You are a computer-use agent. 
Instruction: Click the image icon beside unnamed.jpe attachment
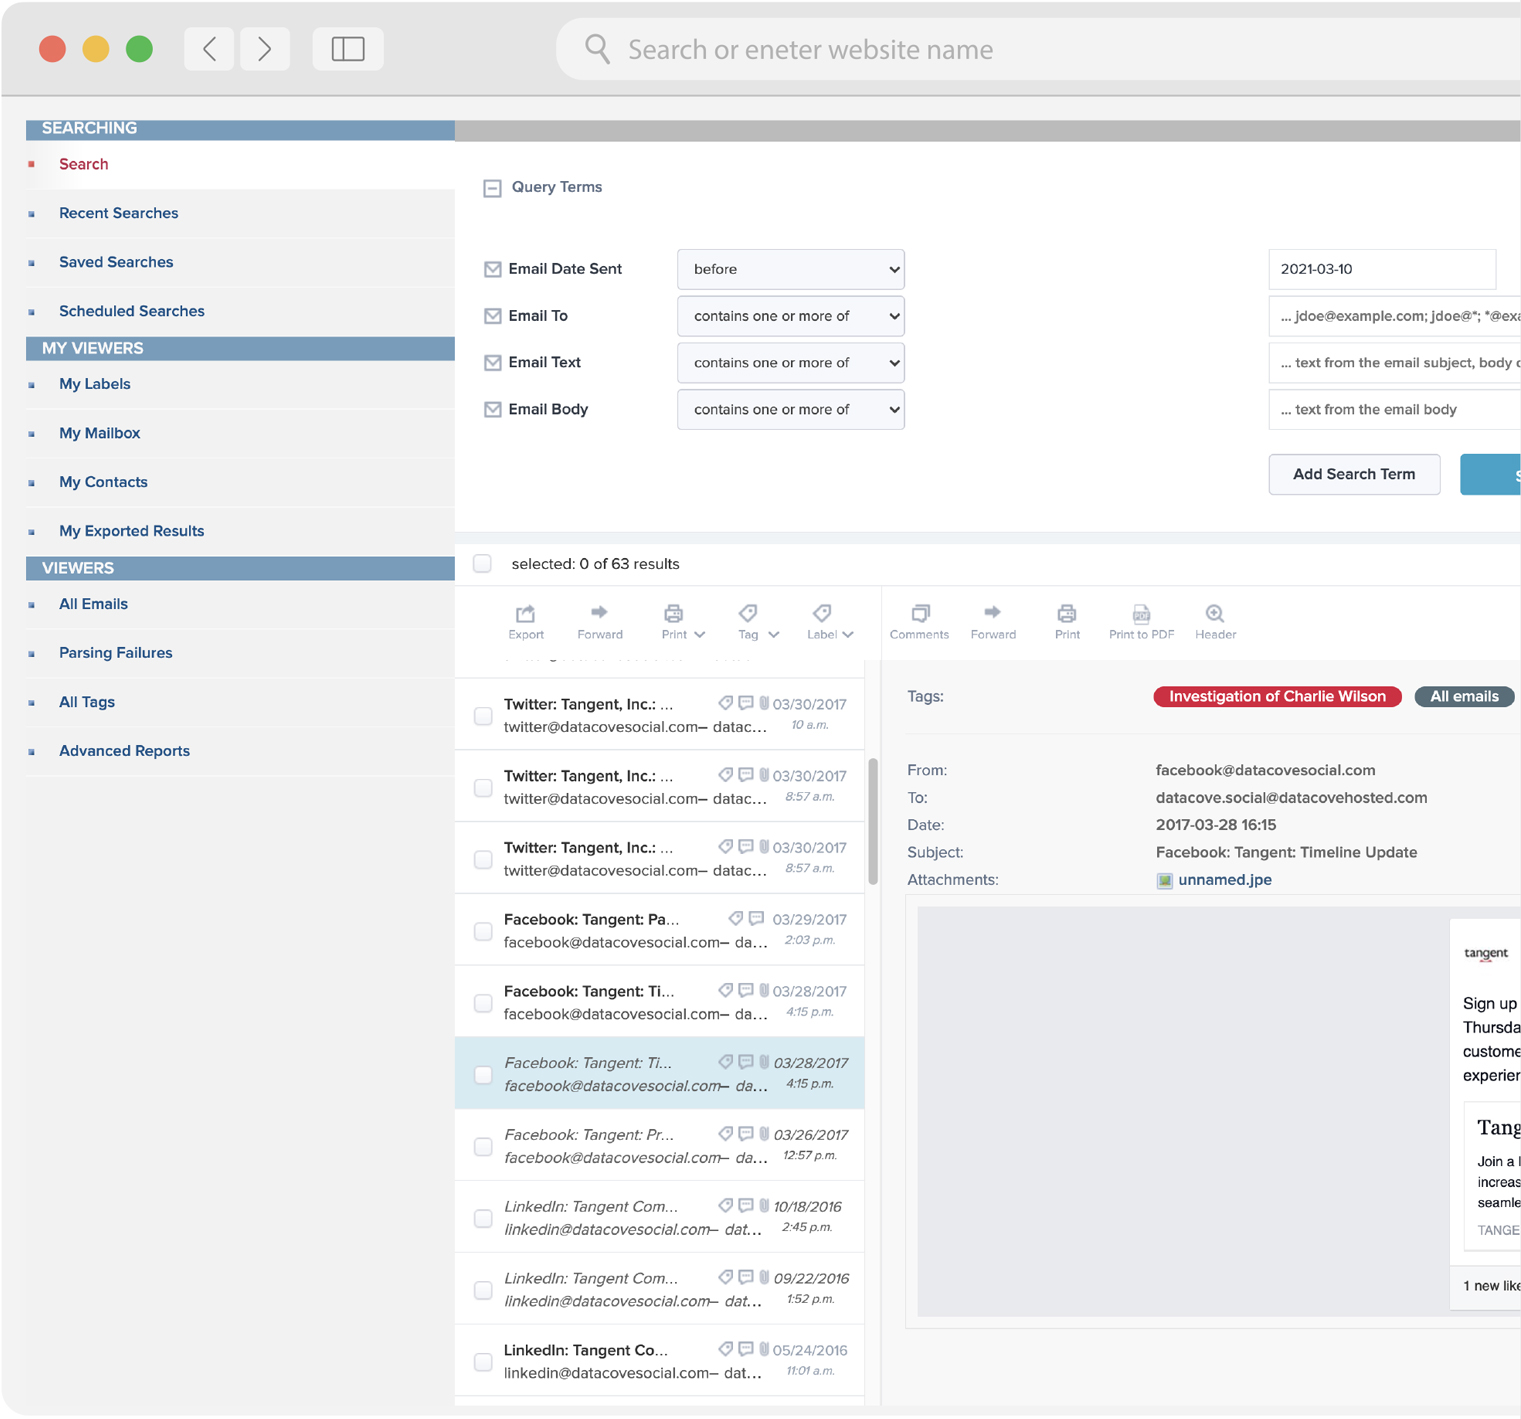1164,881
